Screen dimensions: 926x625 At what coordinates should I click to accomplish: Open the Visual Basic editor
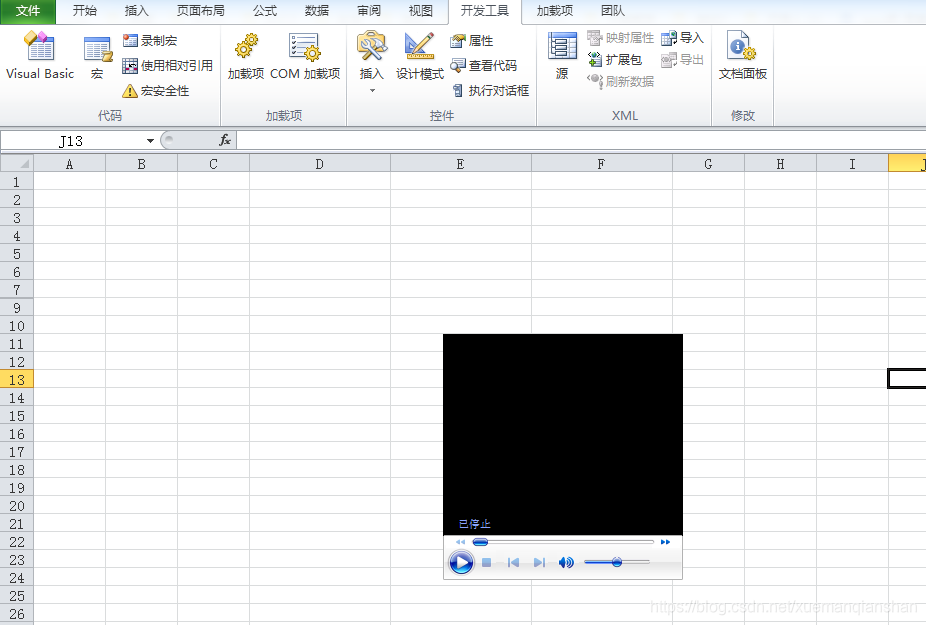(x=40, y=56)
